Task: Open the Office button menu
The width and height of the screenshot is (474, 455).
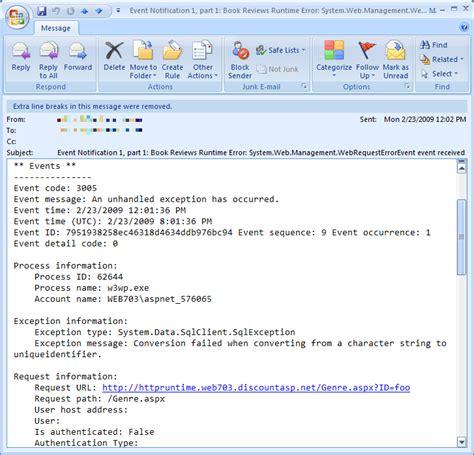Action: (17, 18)
